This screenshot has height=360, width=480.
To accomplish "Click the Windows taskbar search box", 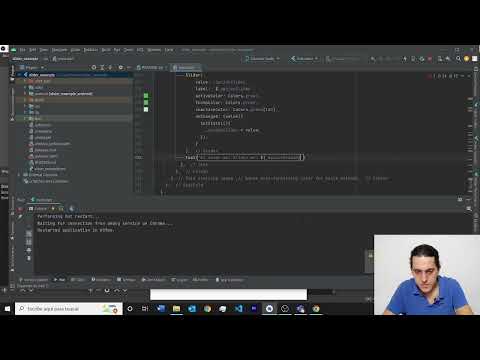I will tap(69, 309).
